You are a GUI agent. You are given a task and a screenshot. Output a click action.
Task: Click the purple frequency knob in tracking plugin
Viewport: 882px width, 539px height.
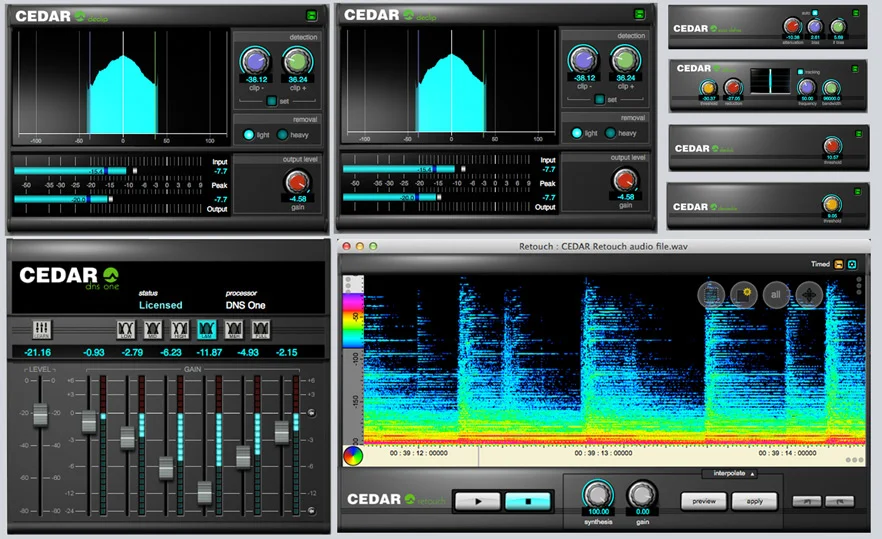tap(807, 87)
